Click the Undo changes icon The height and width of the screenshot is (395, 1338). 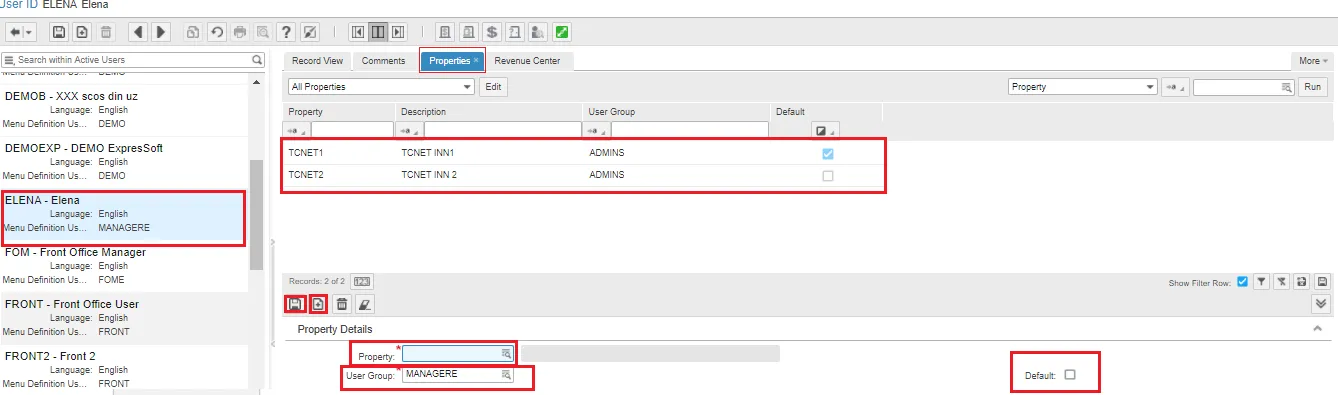pyautogui.click(x=216, y=32)
